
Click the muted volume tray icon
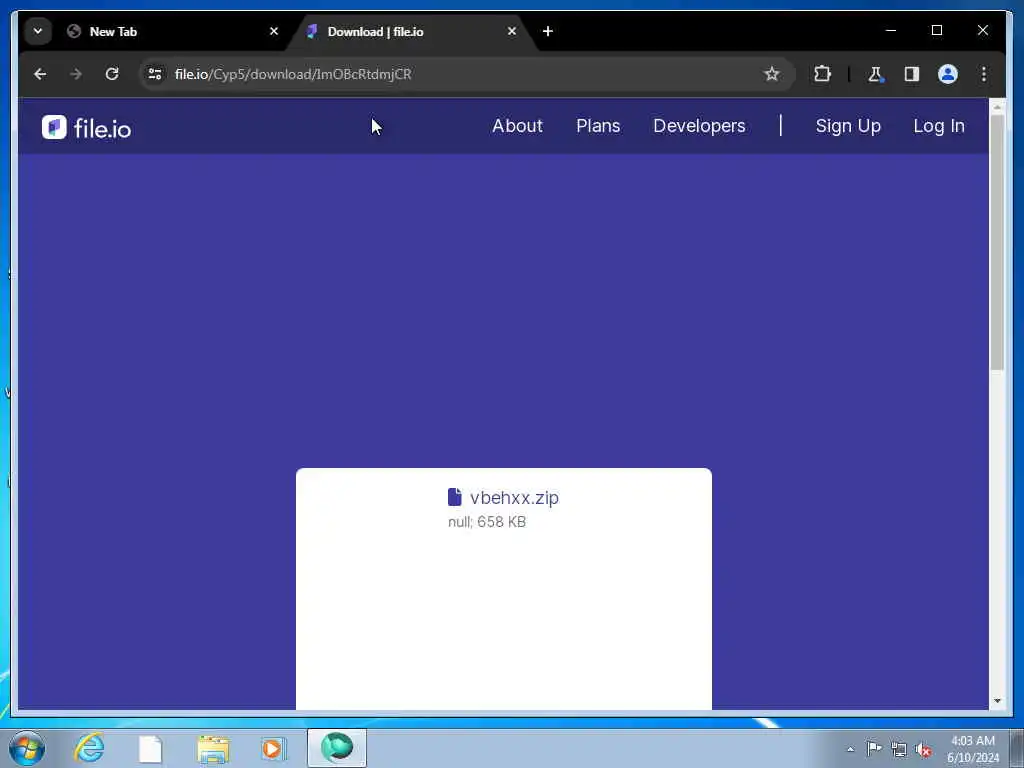pos(923,750)
